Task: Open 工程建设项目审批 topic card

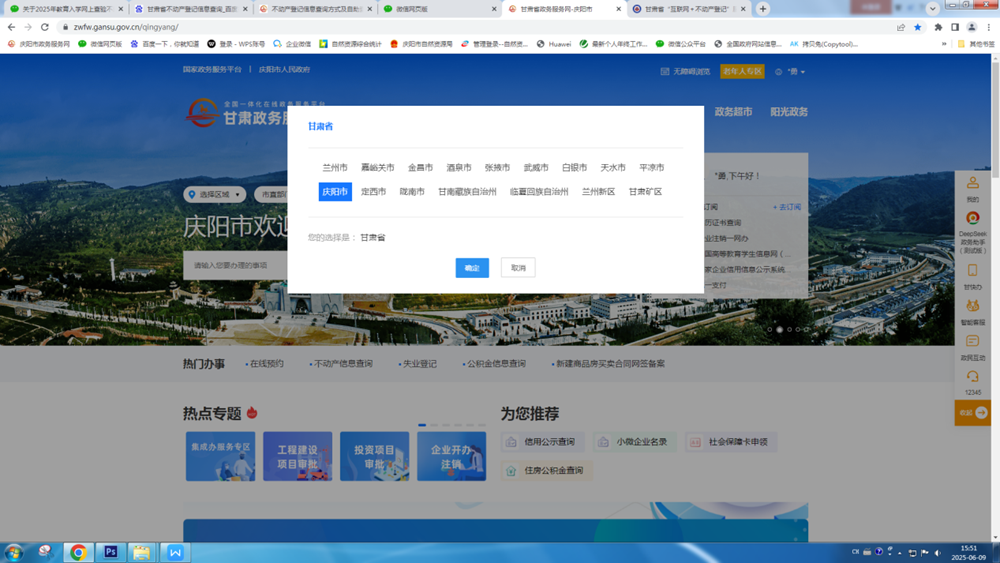Action: (x=297, y=456)
